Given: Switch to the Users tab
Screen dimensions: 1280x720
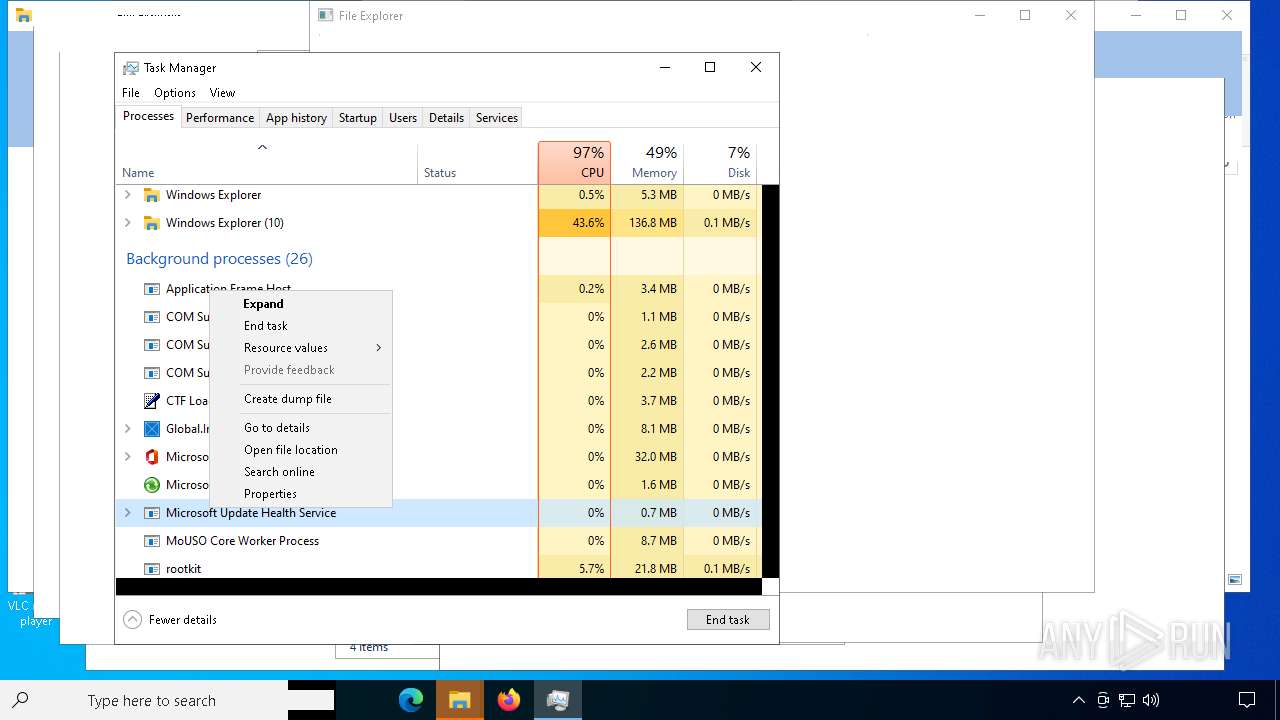Looking at the screenshot, I should click(x=403, y=118).
